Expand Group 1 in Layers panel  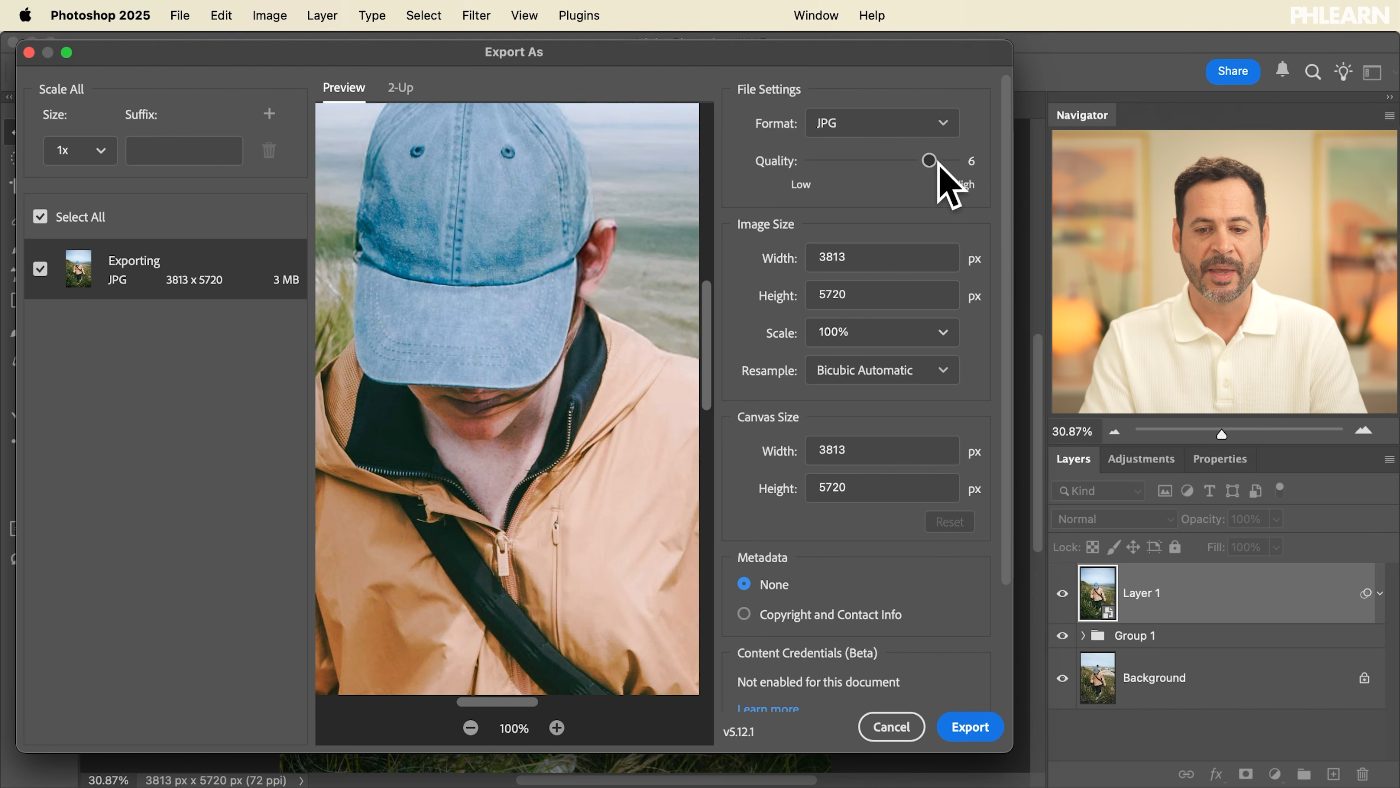1083,636
